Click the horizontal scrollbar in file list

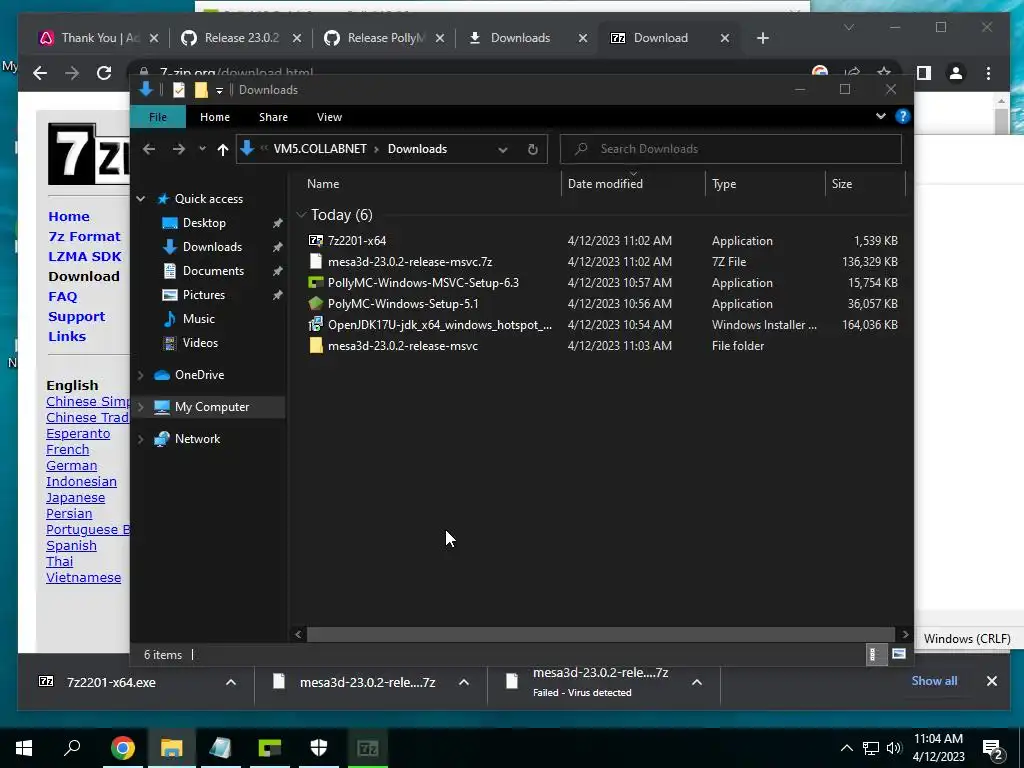click(x=600, y=634)
